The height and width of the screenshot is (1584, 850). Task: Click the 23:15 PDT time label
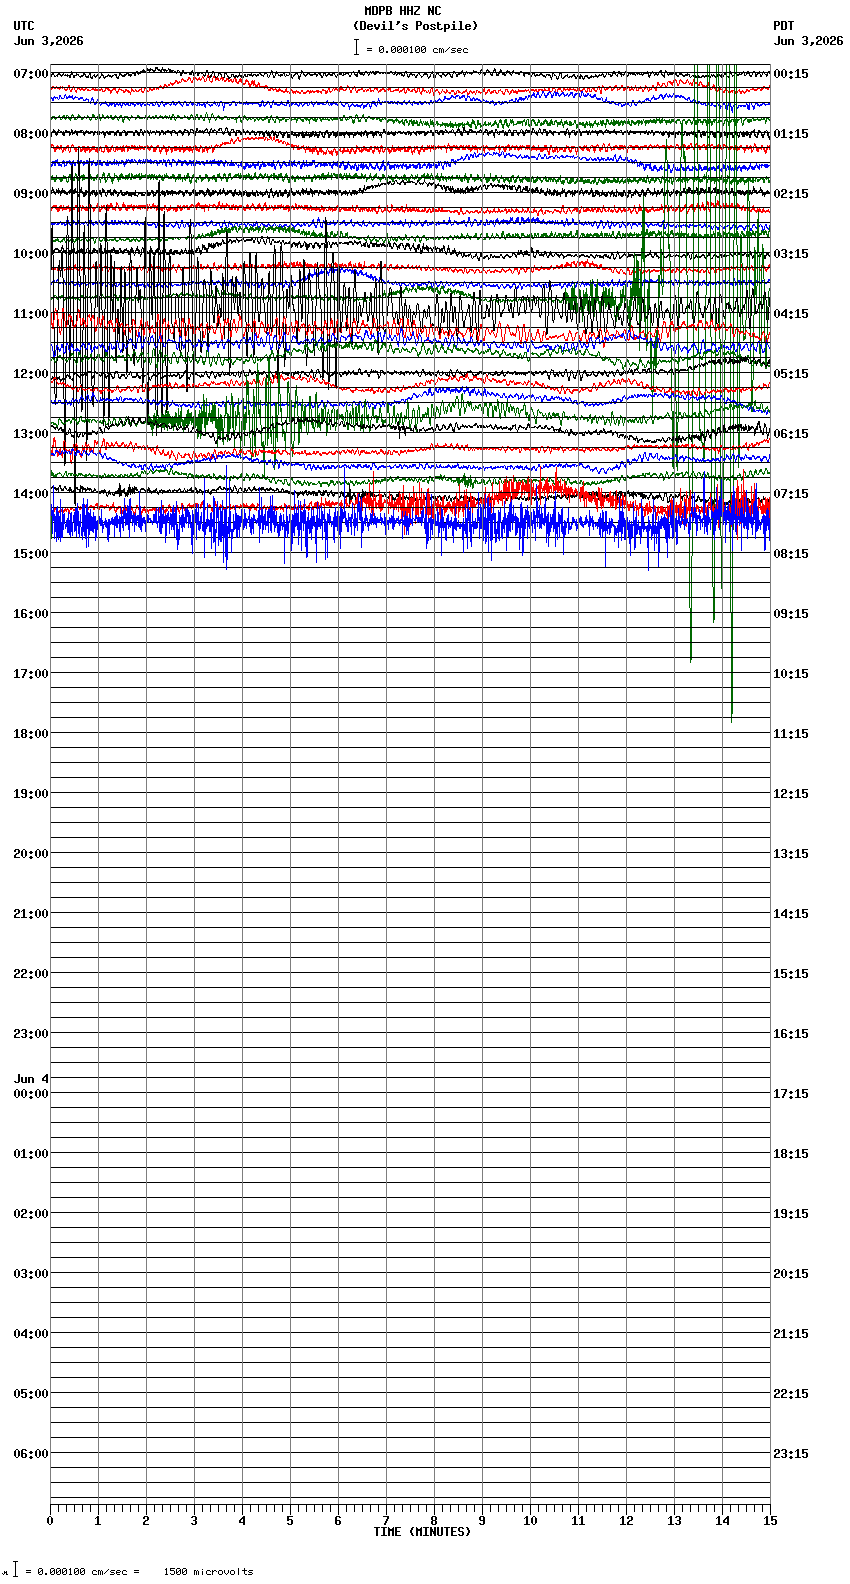pos(791,1454)
